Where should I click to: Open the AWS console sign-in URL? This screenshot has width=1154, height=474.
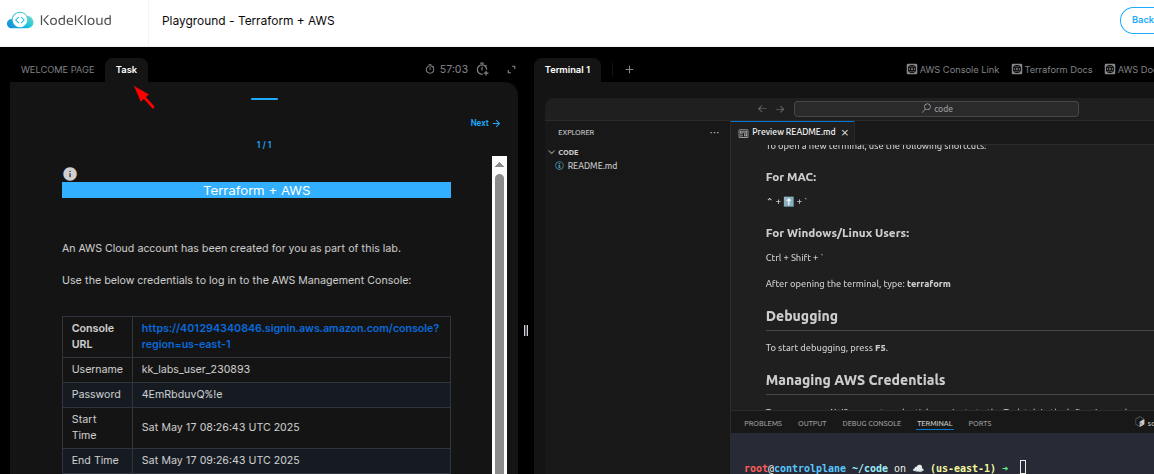coord(290,336)
